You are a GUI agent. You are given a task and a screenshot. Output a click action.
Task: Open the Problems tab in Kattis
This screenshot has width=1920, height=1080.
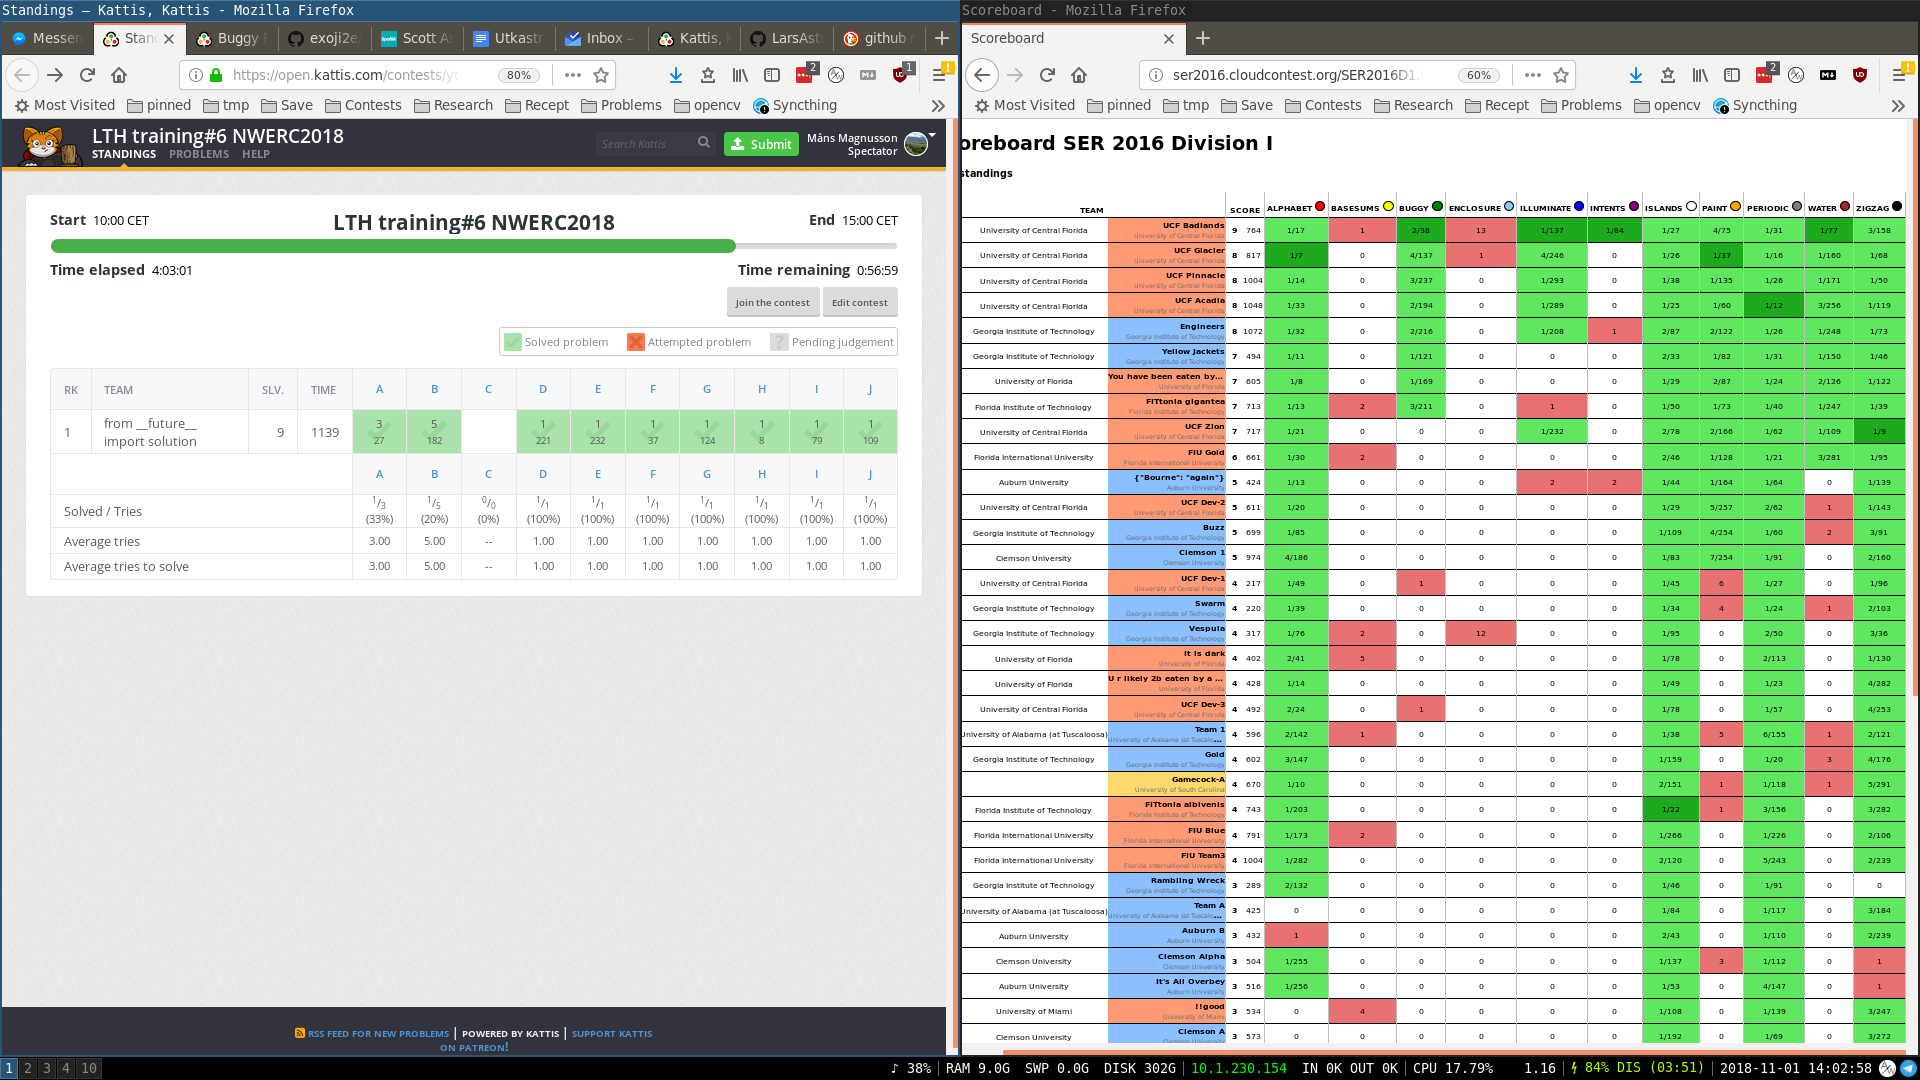[199, 154]
